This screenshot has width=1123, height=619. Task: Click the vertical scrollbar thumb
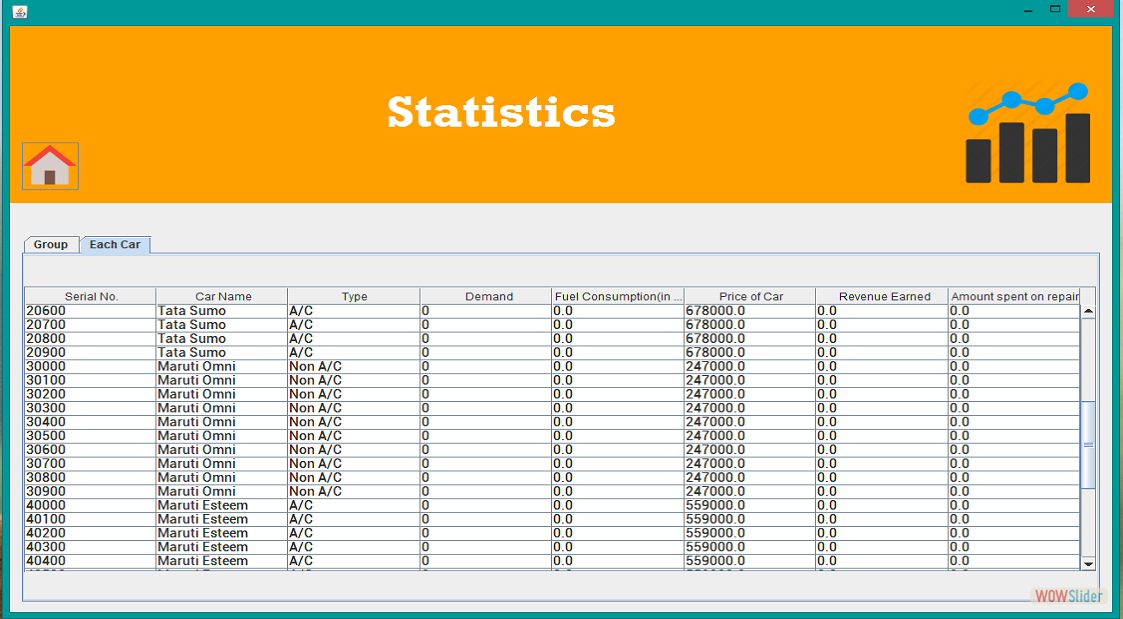tap(1088, 445)
